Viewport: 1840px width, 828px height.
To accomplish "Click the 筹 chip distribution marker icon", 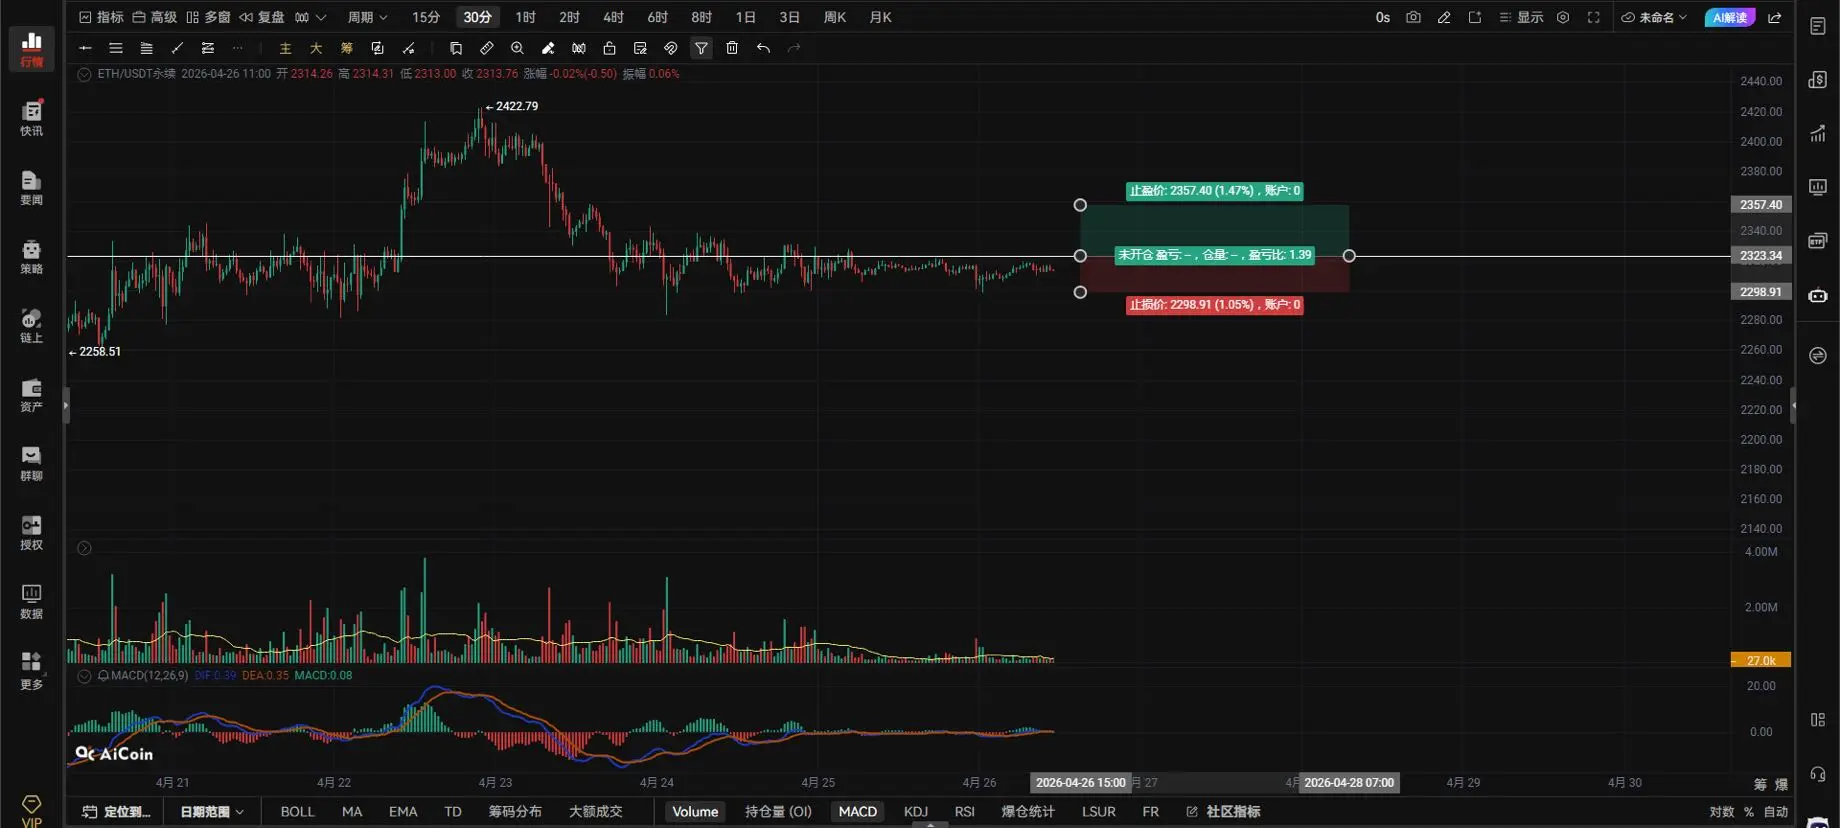I will tap(347, 48).
